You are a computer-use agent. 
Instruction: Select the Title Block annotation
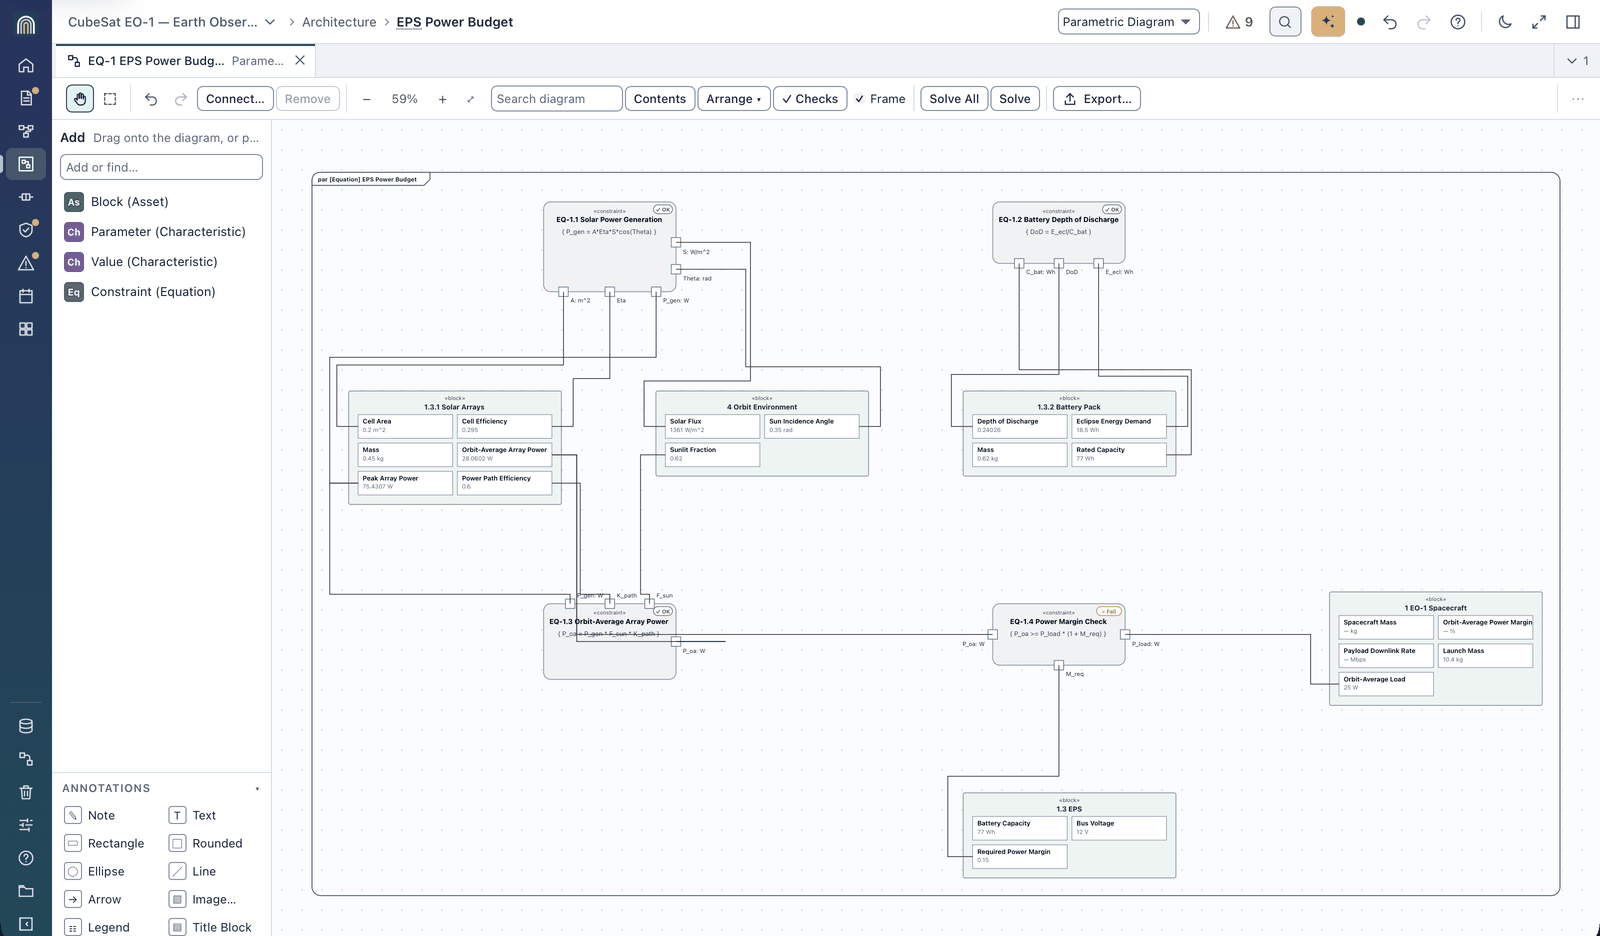(x=211, y=928)
